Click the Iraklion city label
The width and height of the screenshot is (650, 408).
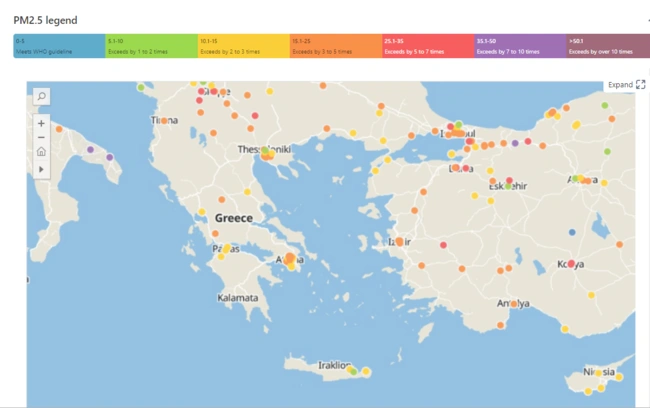(x=334, y=365)
